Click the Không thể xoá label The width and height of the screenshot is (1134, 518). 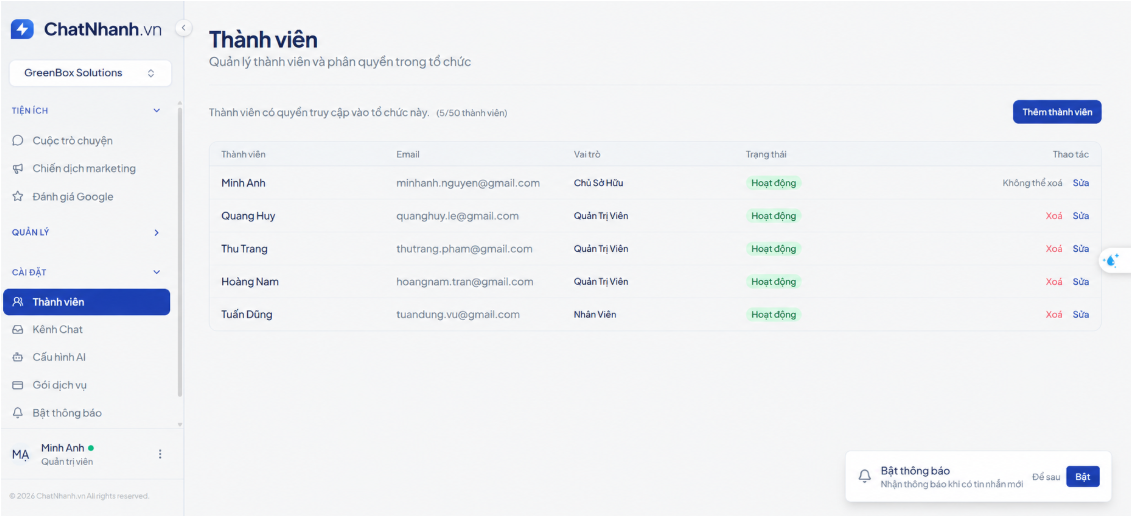click(1033, 183)
